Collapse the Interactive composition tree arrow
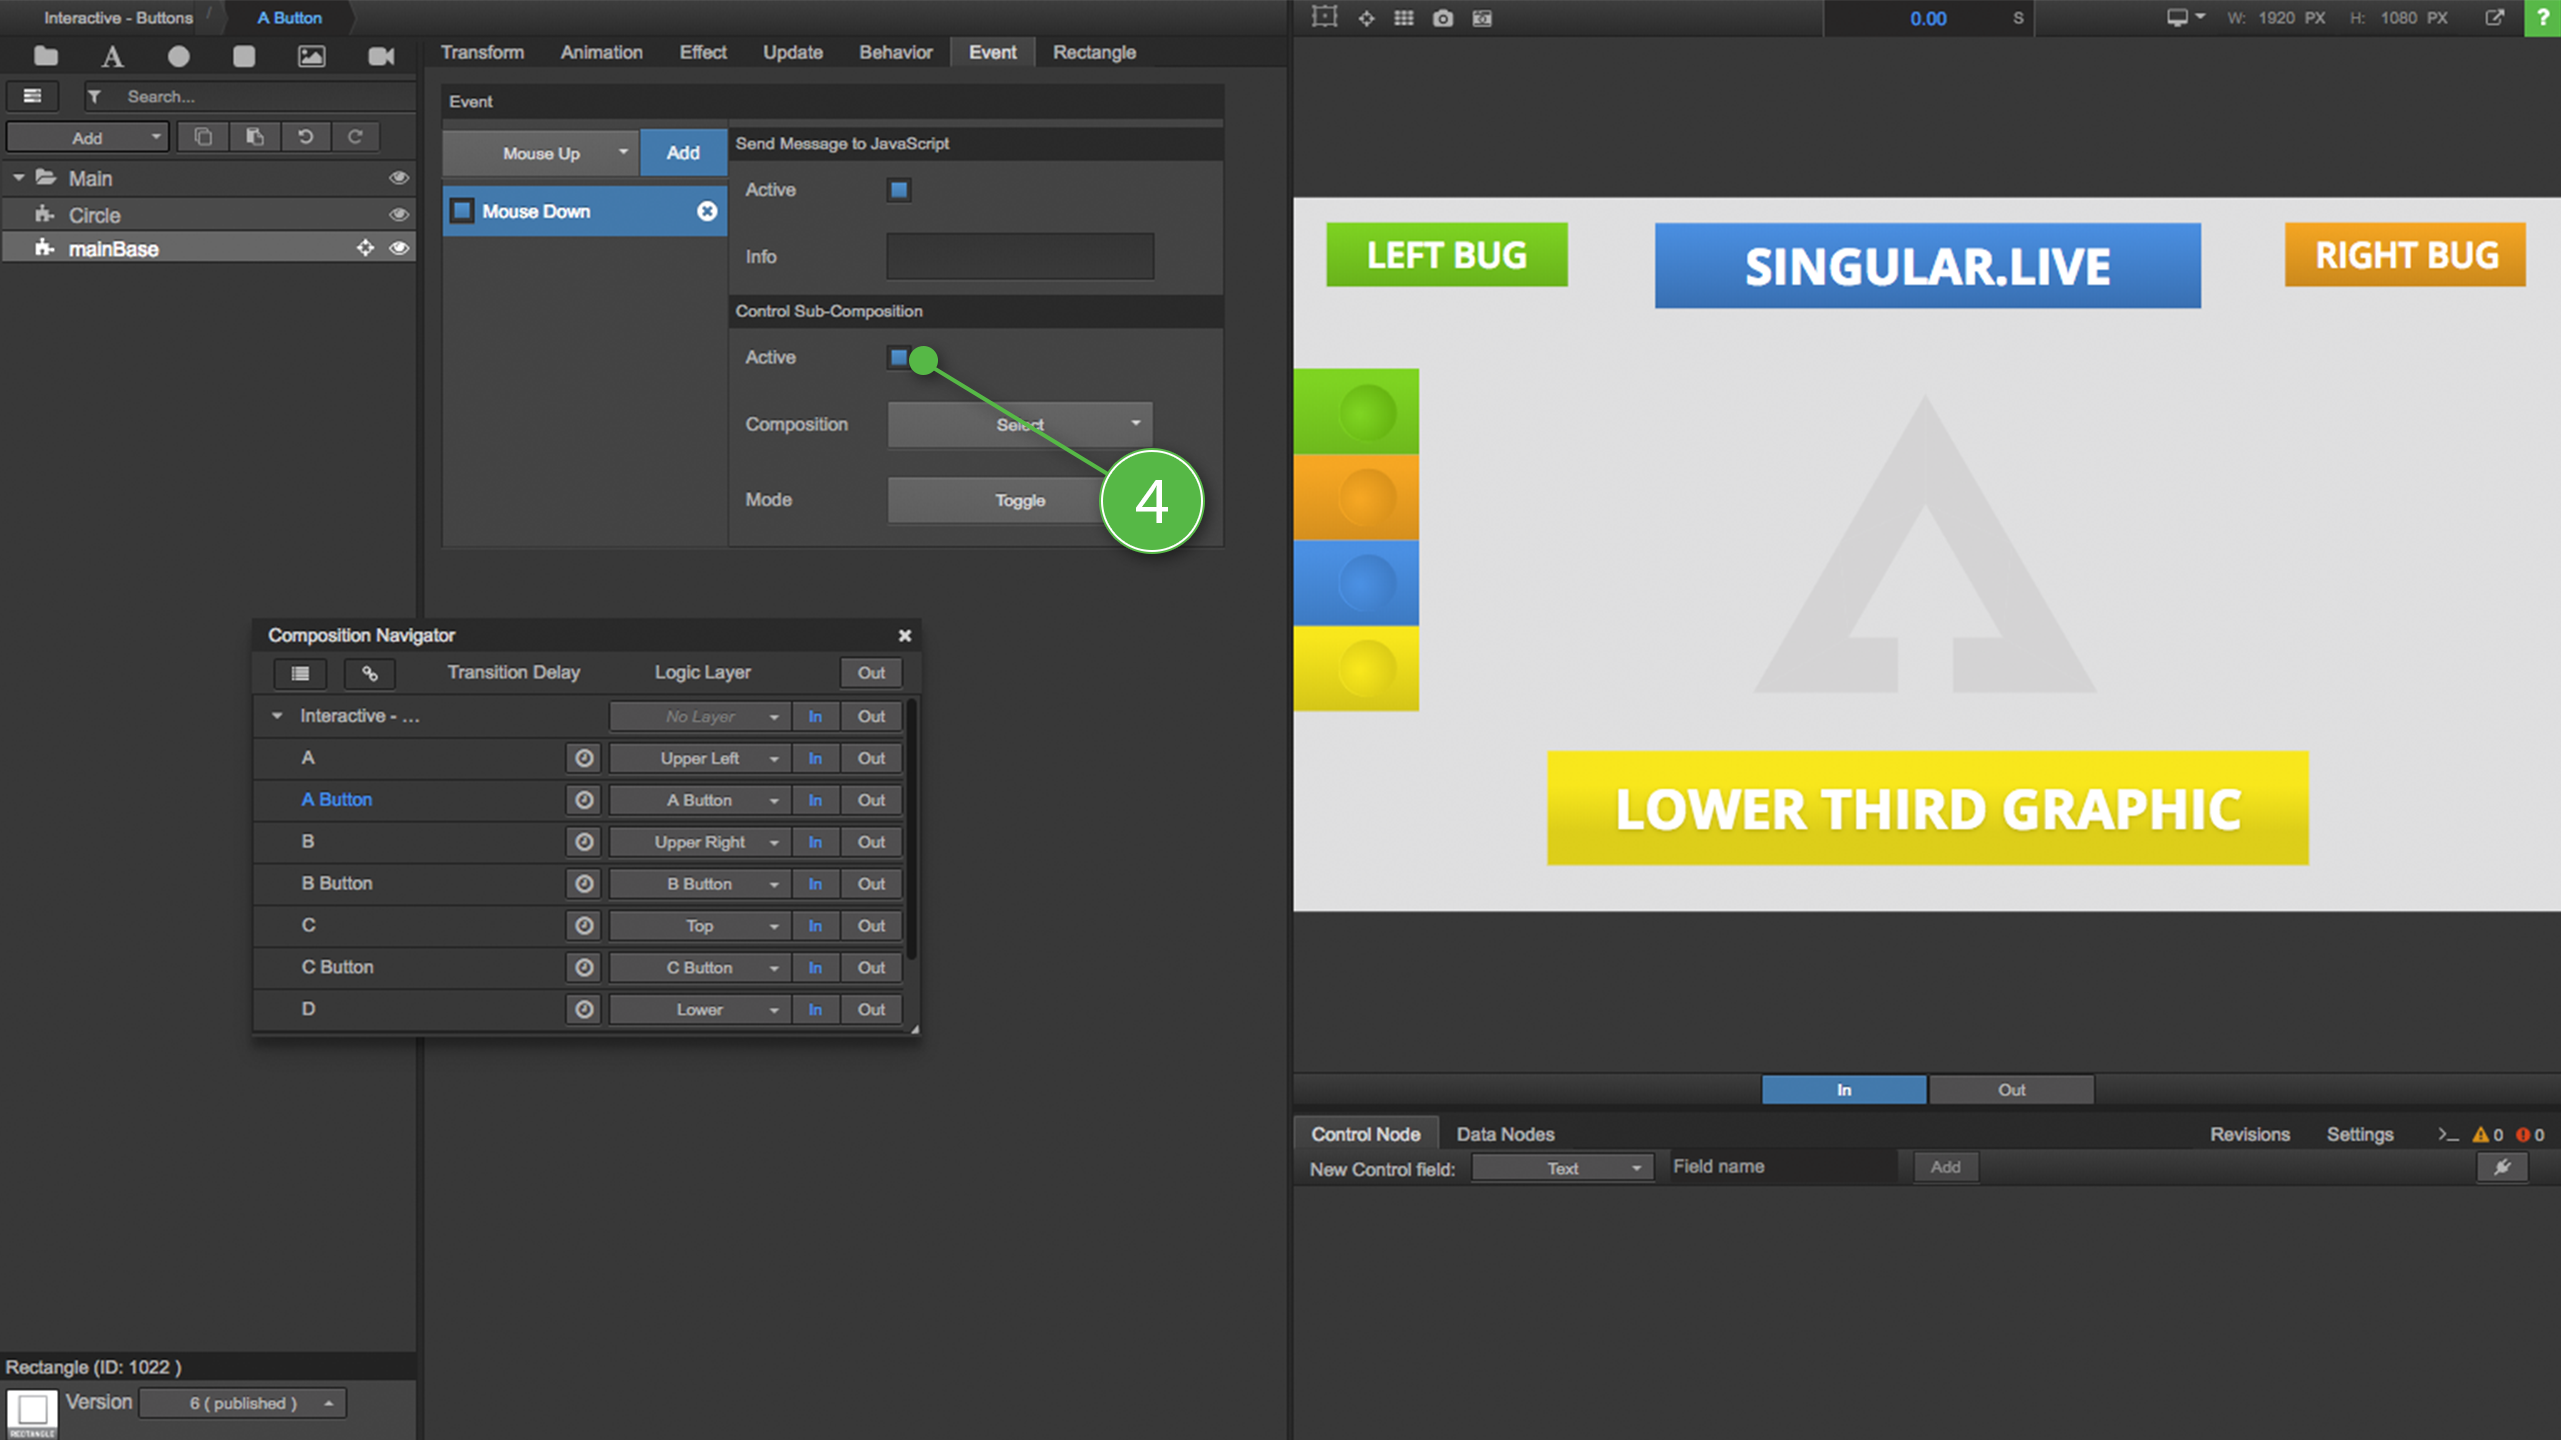Image resolution: width=2561 pixels, height=1440 pixels. 277,716
